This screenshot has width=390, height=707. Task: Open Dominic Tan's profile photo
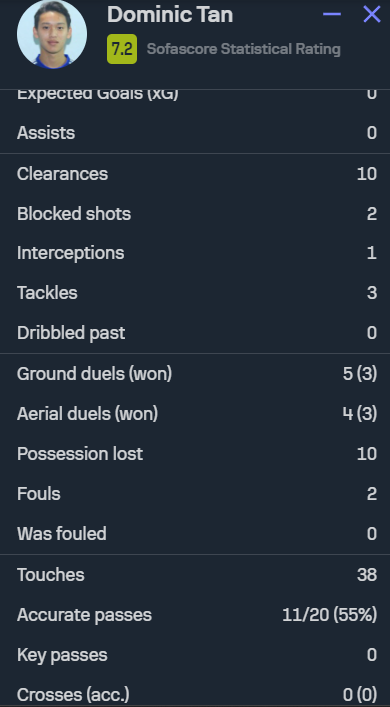(52, 34)
